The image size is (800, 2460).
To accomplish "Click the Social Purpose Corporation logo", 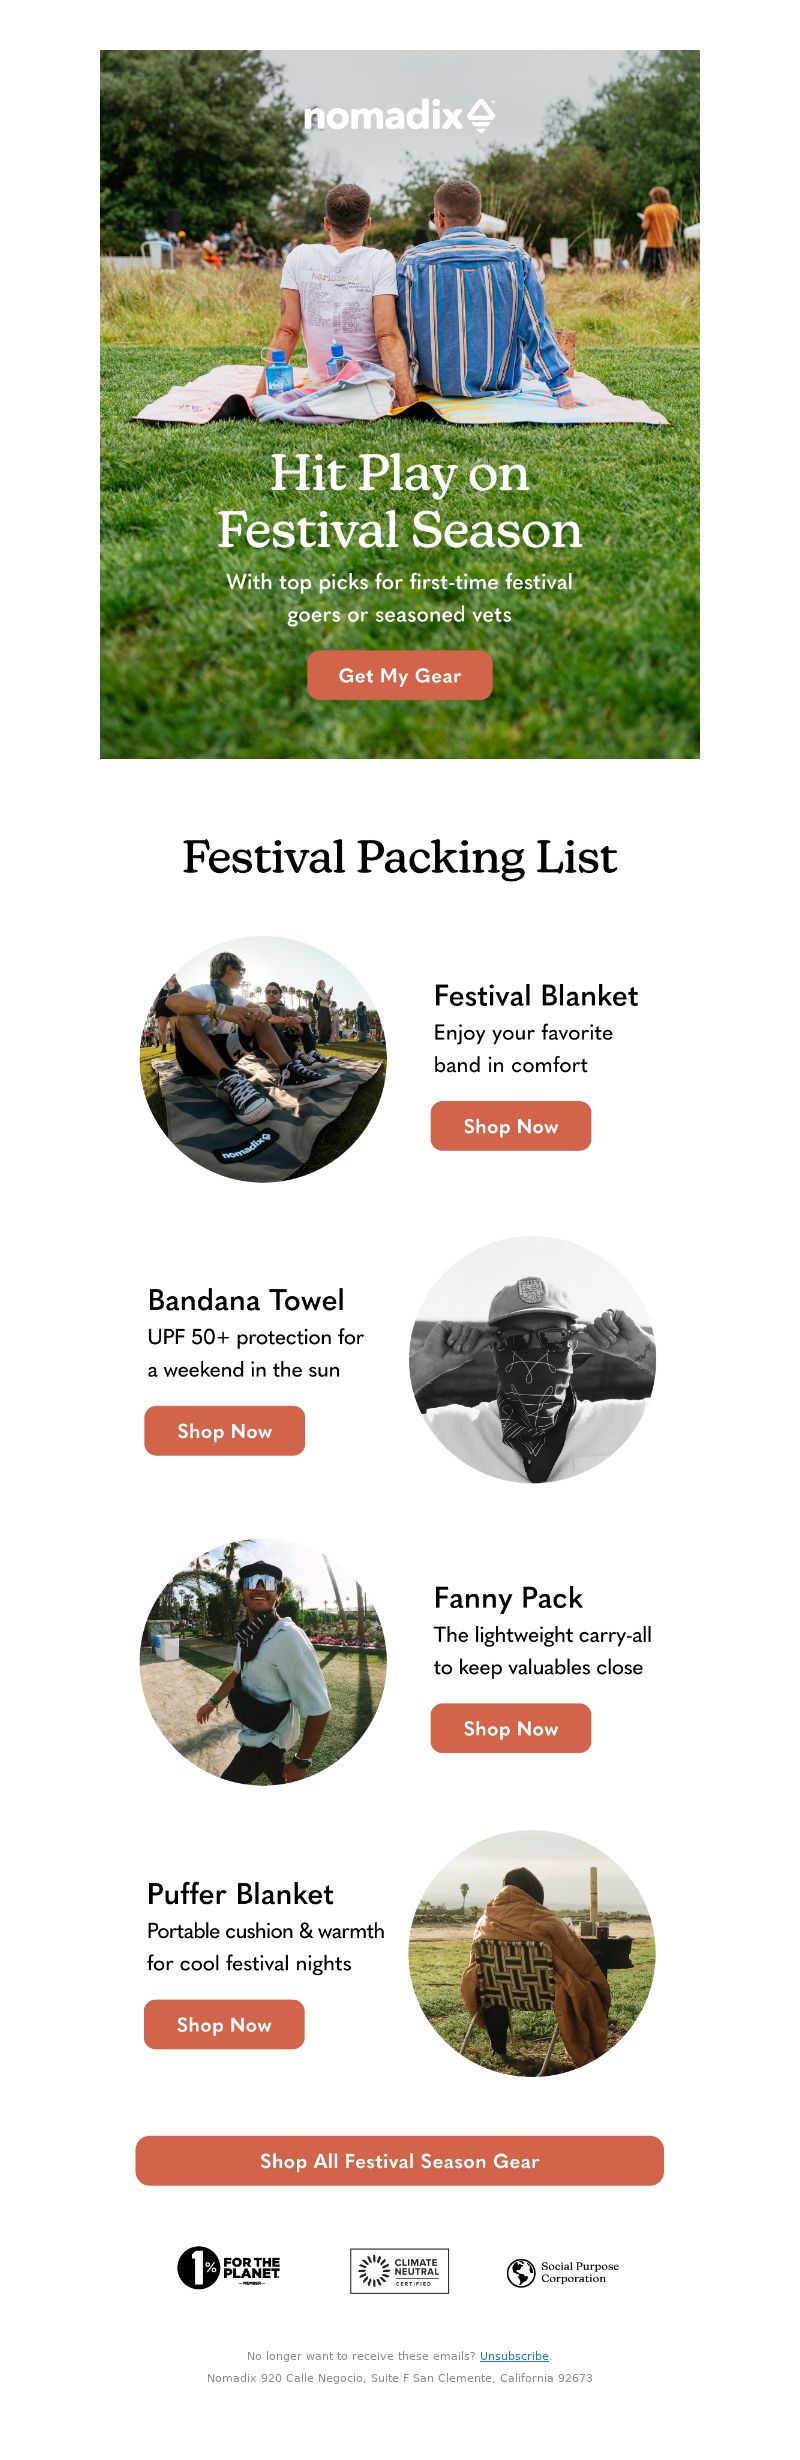I will coord(563,2272).
